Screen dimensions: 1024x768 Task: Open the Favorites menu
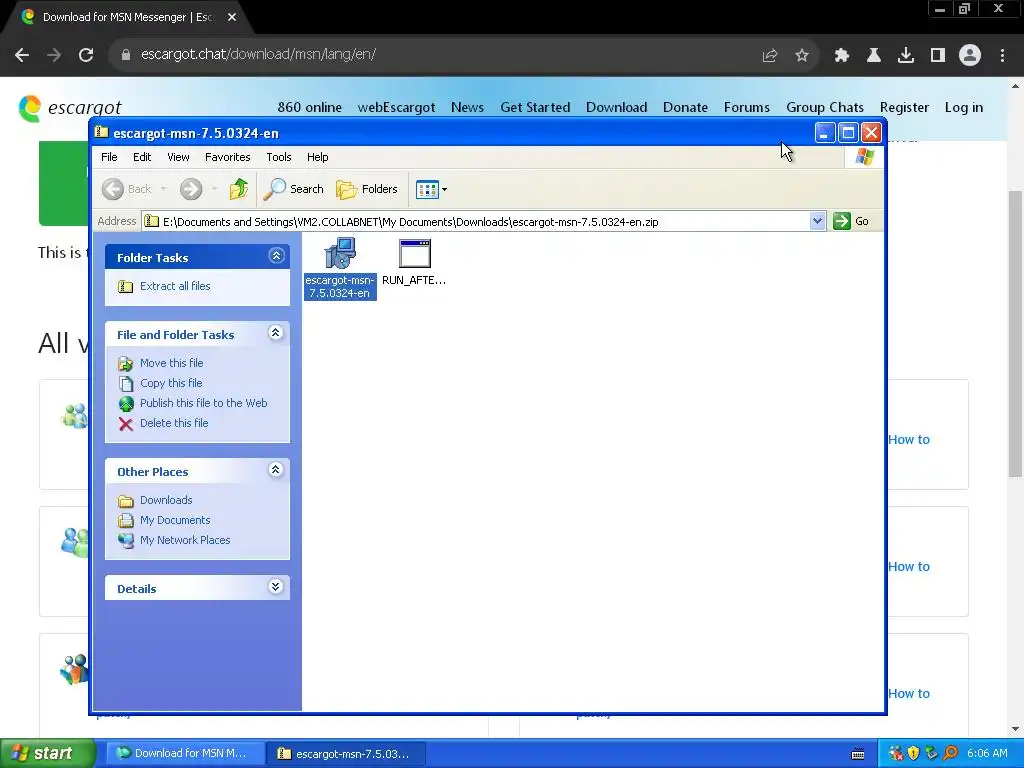tap(227, 157)
